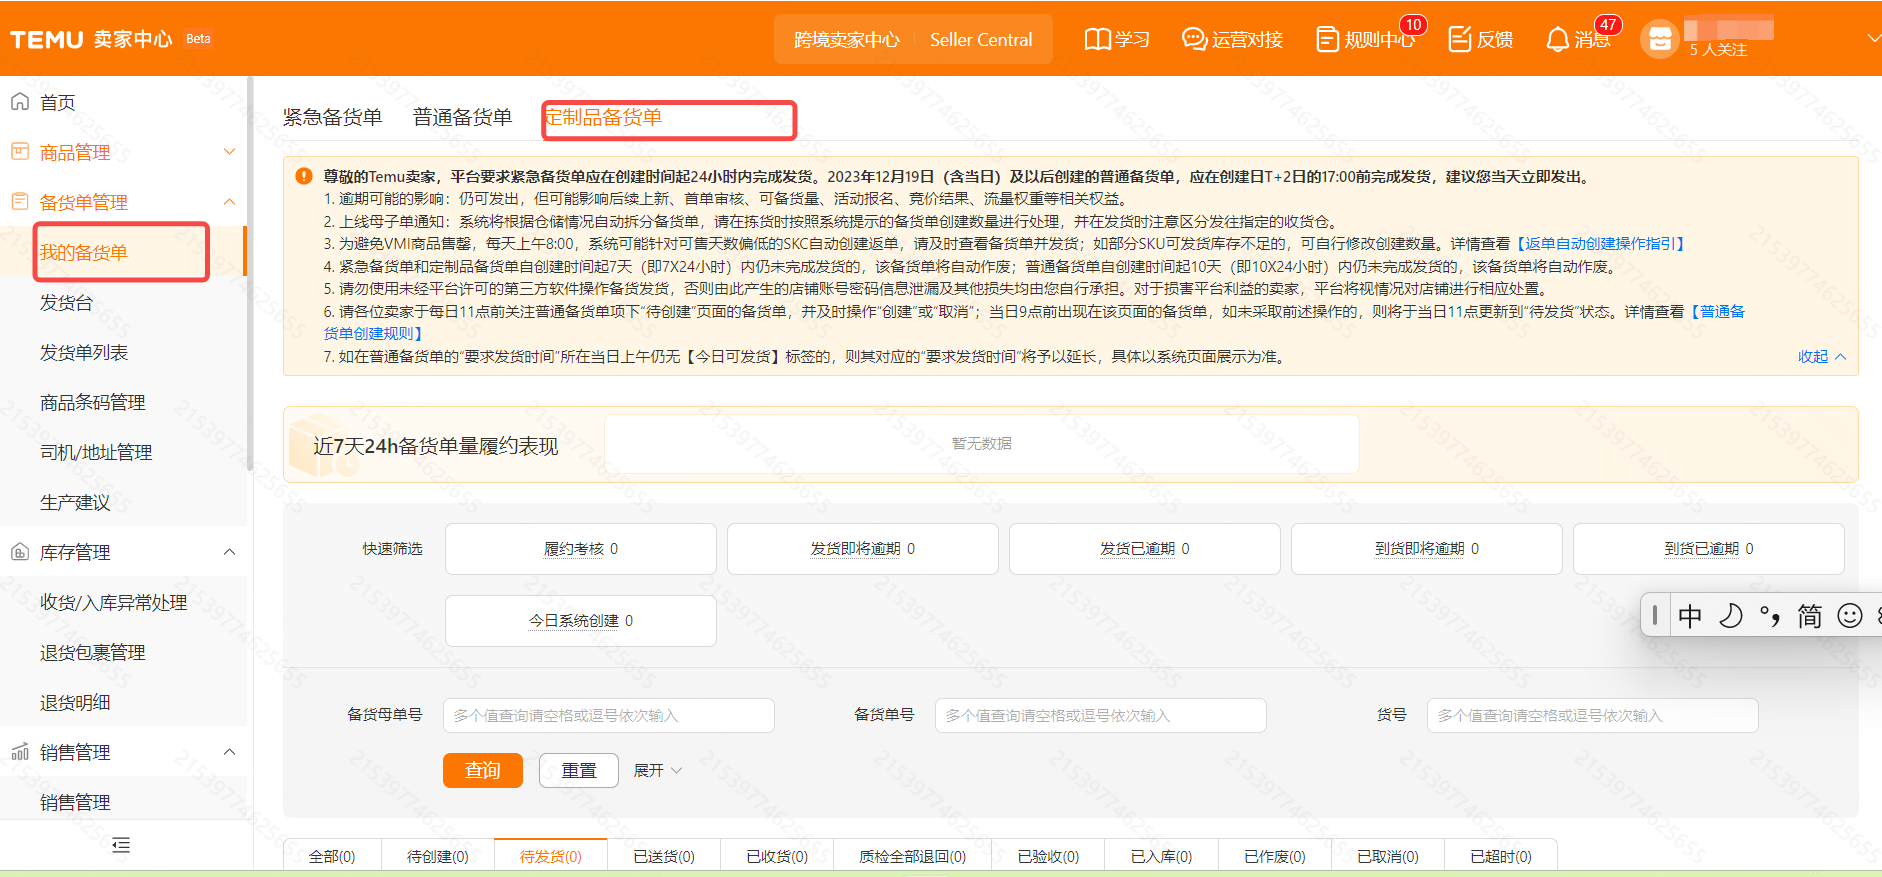Screen dimensions: 1882x877
Task: Collapse the sidebar menu icon
Action: pyautogui.click(x=121, y=845)
